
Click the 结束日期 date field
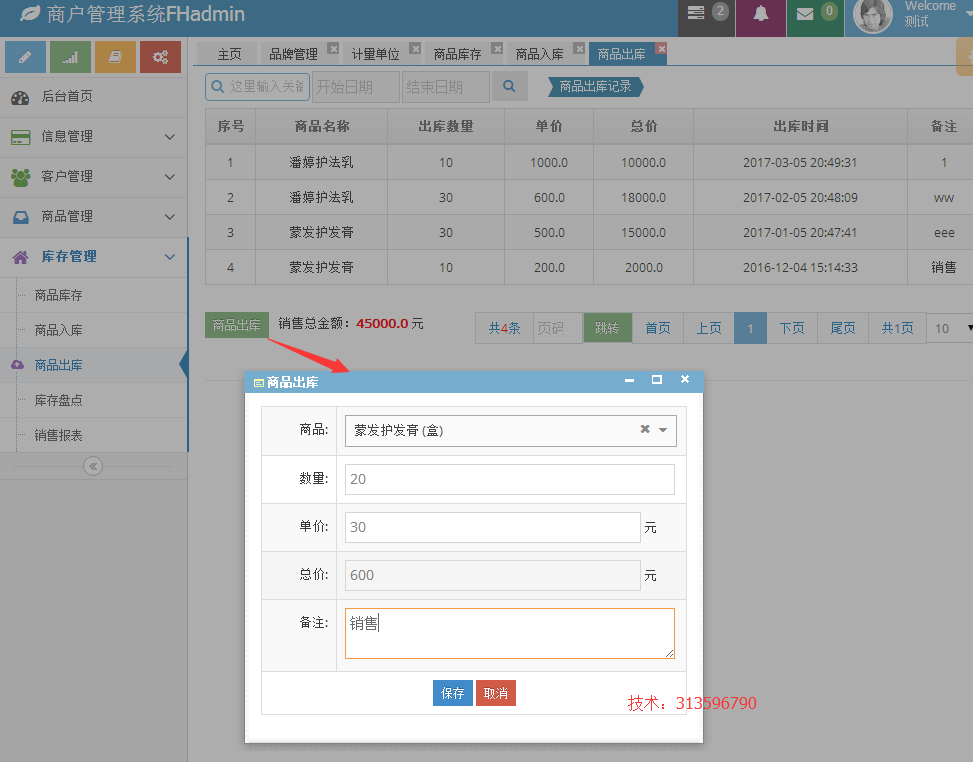[x=446, y=87]
